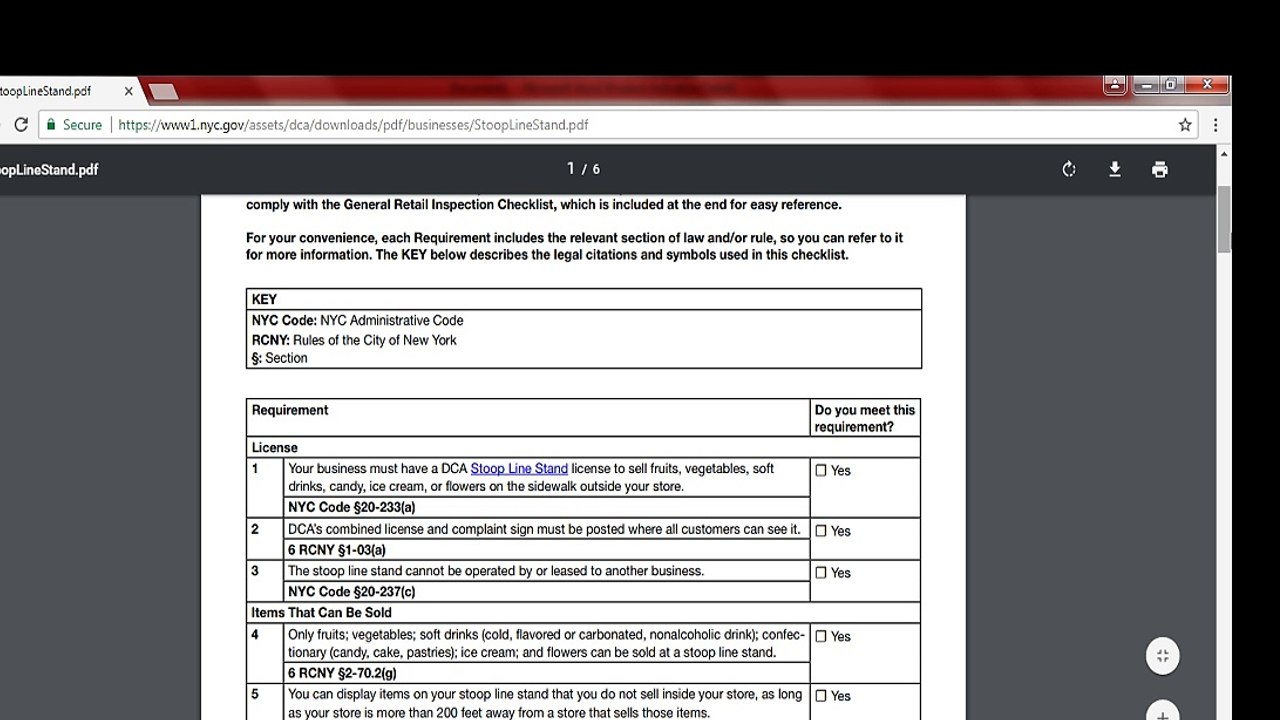This screenshot has height=720, width=1280.
Task: Select the StoopLineStand.pdf tab
Action: tap(64, 91)
